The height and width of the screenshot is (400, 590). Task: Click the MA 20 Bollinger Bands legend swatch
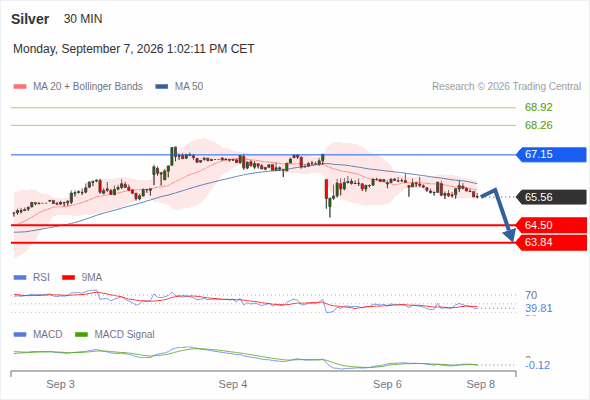click(x=20, y=87)
